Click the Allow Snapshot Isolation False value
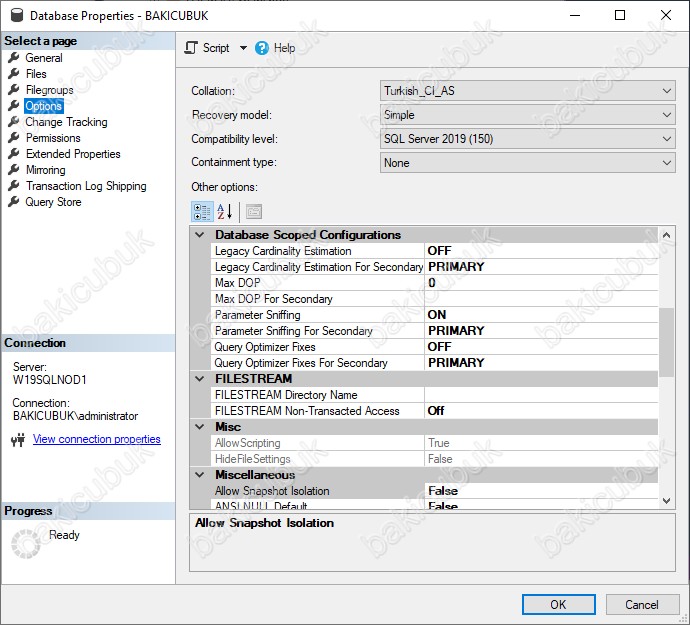 coord(541,491)
